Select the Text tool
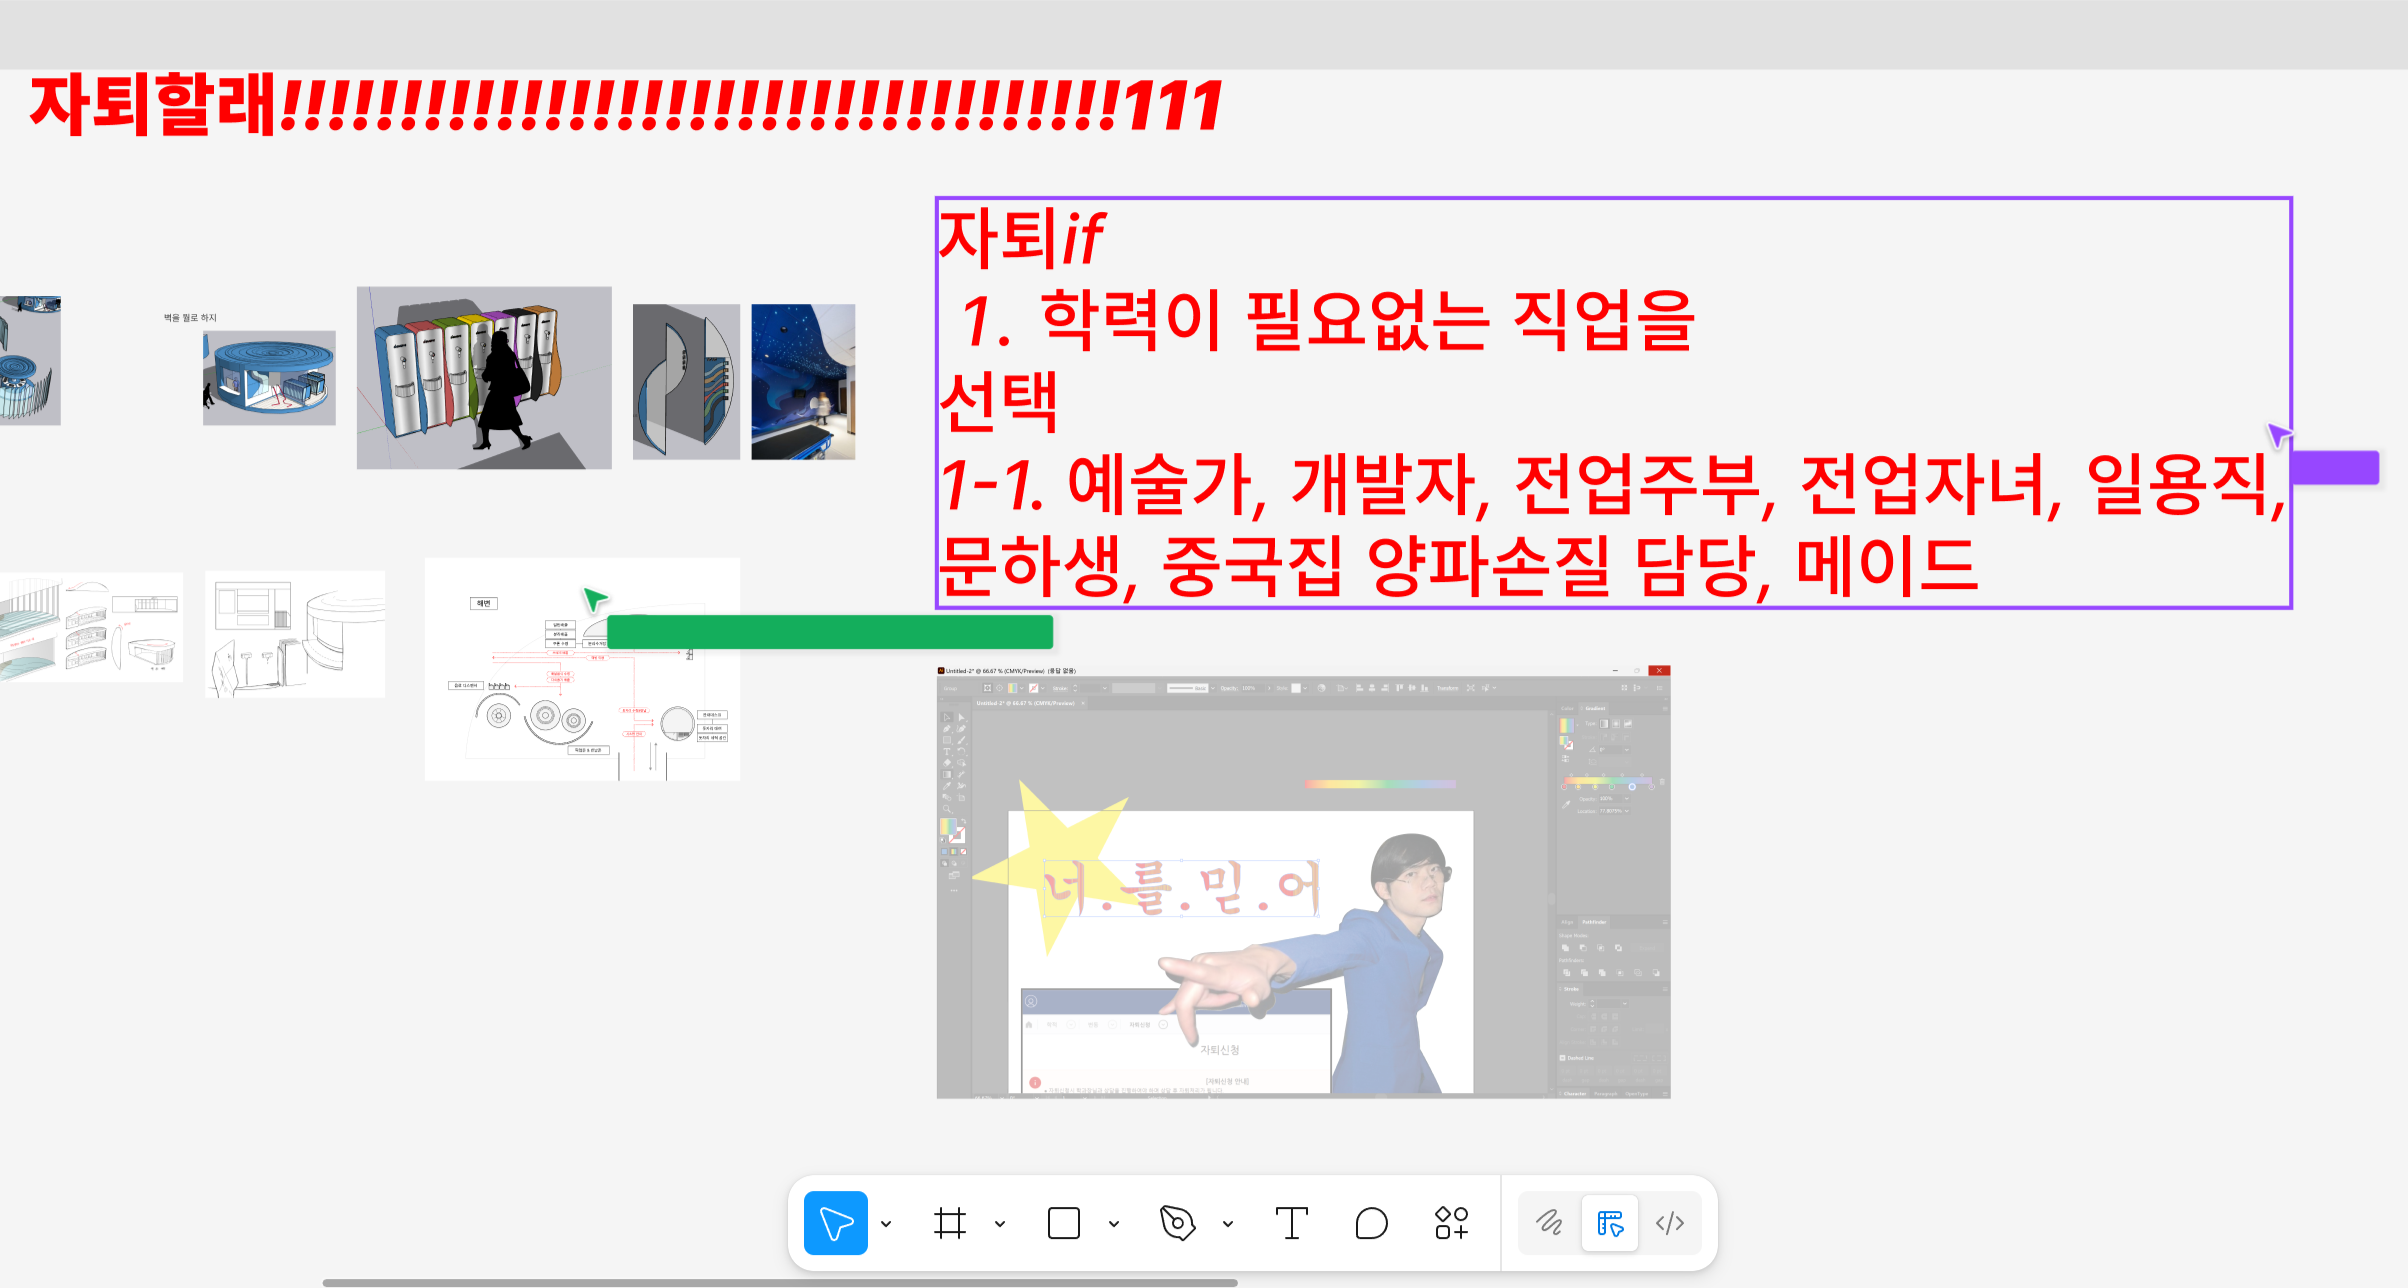This screenshot has height=1288, width=2408. tap(1291, 1222)
